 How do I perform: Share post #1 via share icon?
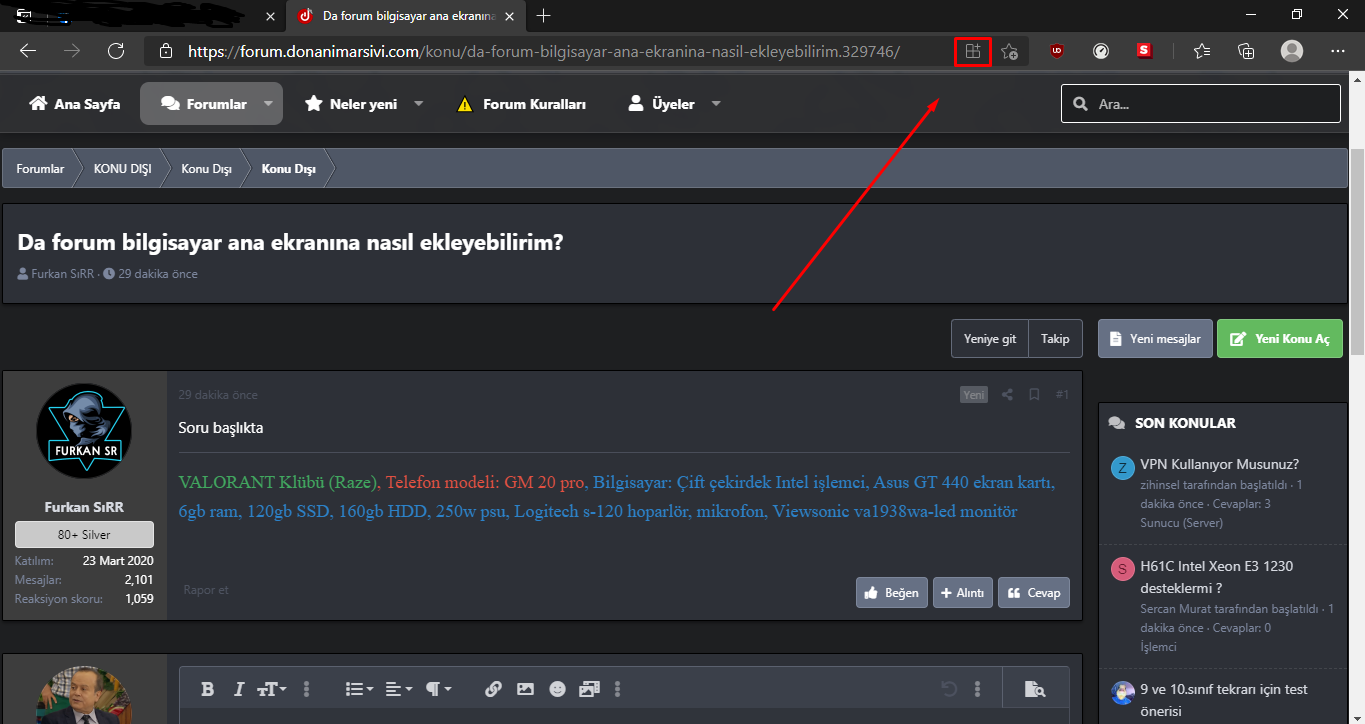click(x=1007, y=394)
